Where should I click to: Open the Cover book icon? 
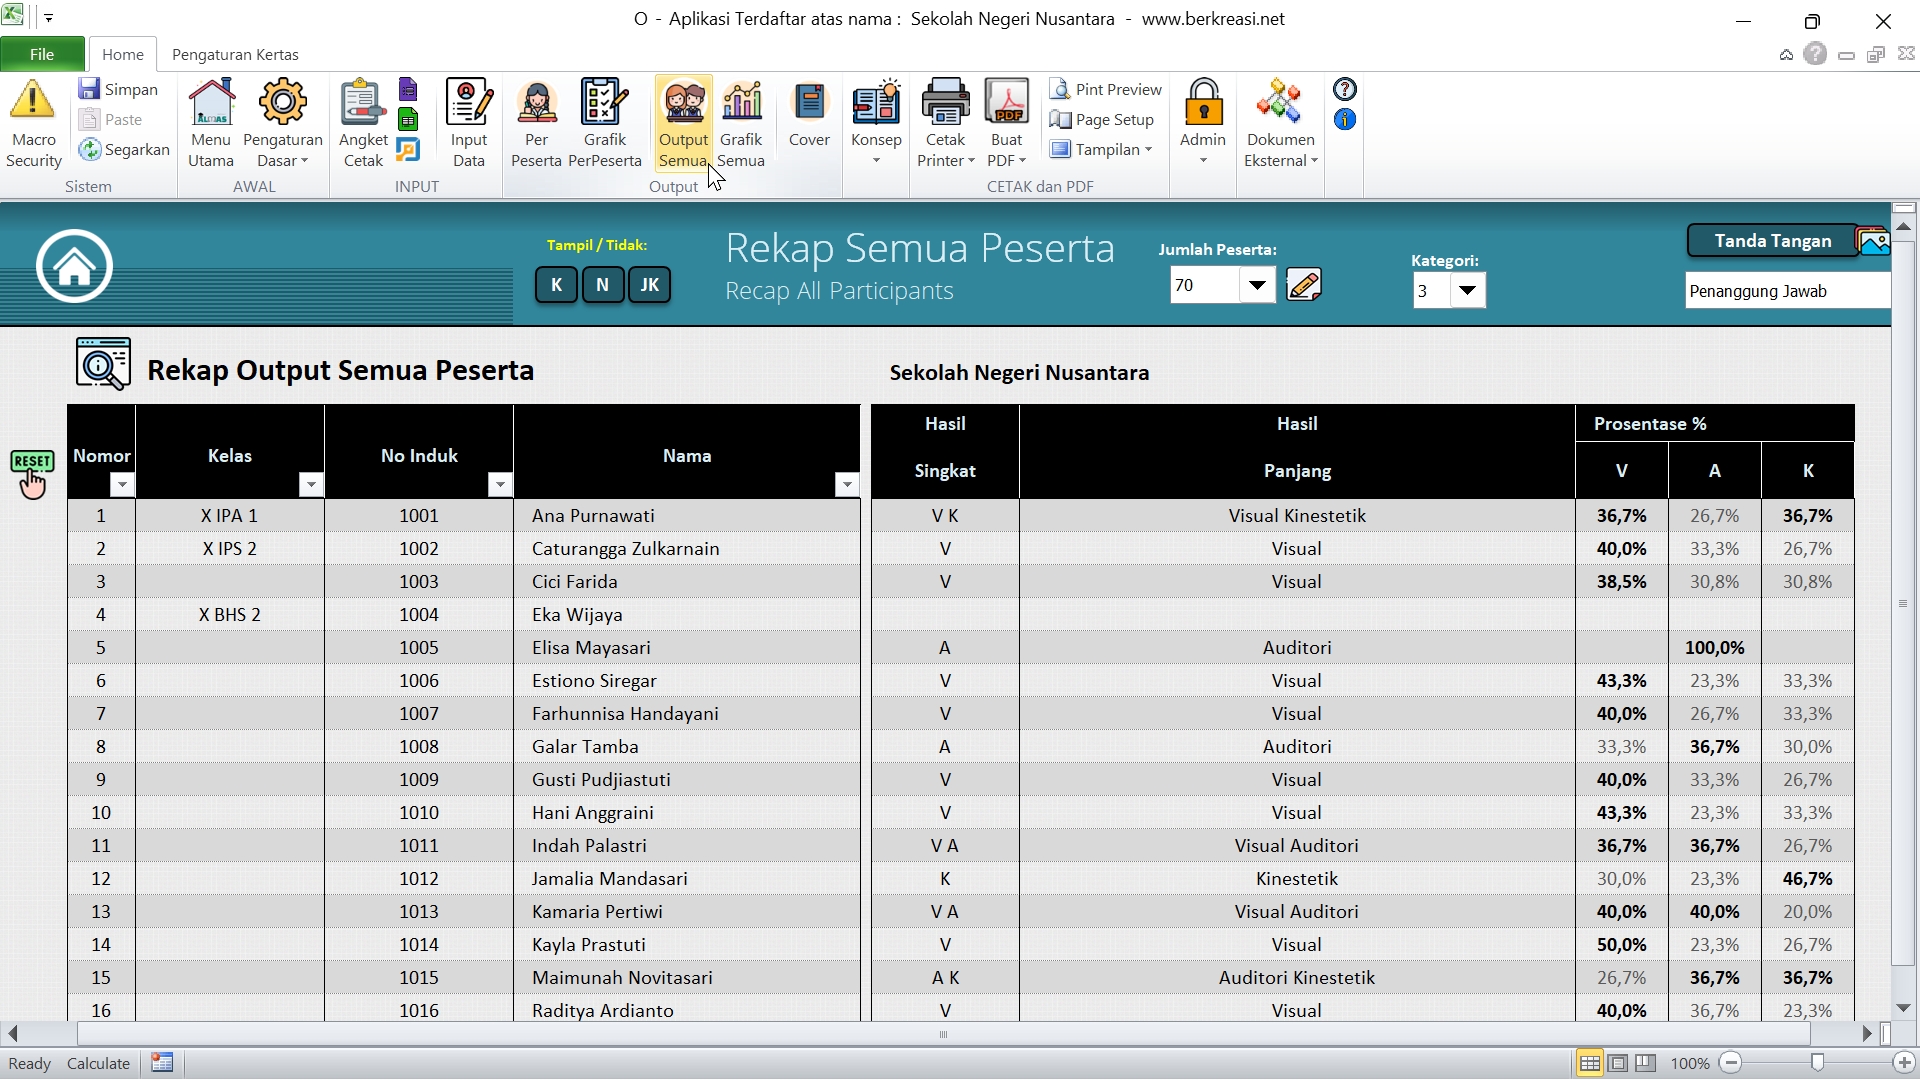tap(809, 104)
